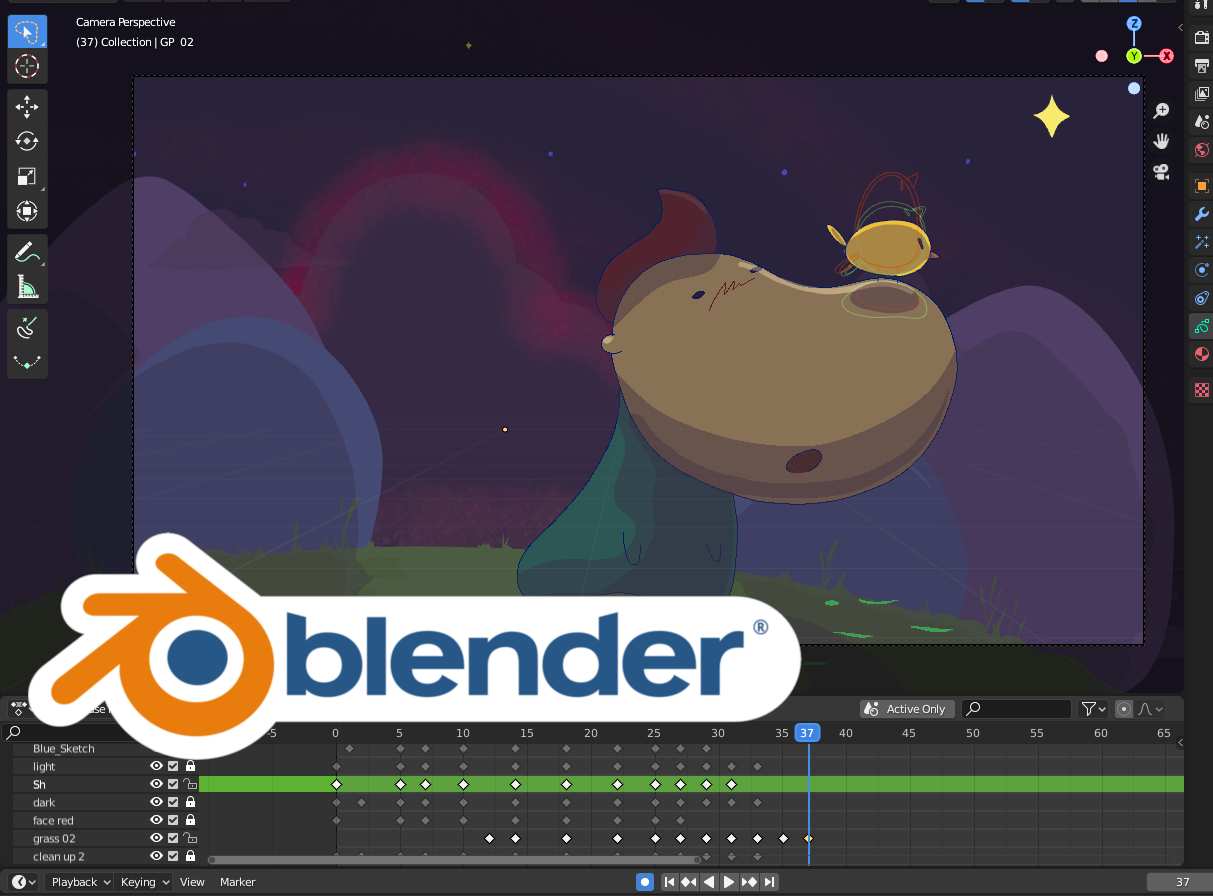Select the Interpolate tool with arrow icon
The width and height of the screenshot is (1213, 896).
point(27,326)
